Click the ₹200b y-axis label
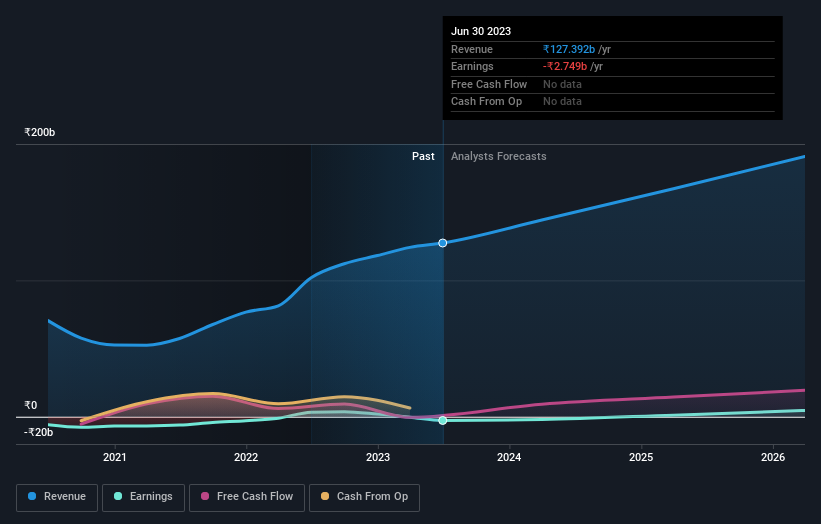821x524 pixels. point(39,132)
